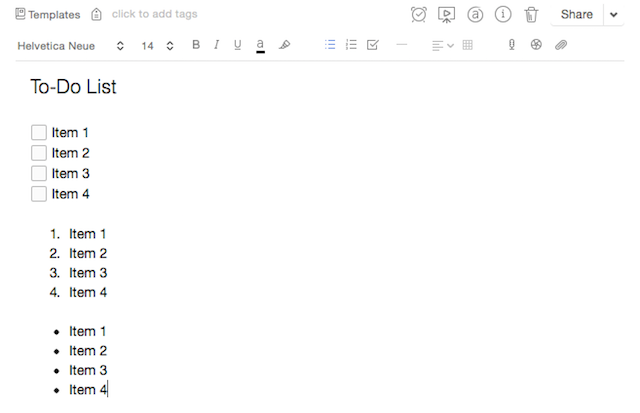This screenshot has height=413, width=640.
Task: Apply the highlighter tool
Action: (284, 44)
